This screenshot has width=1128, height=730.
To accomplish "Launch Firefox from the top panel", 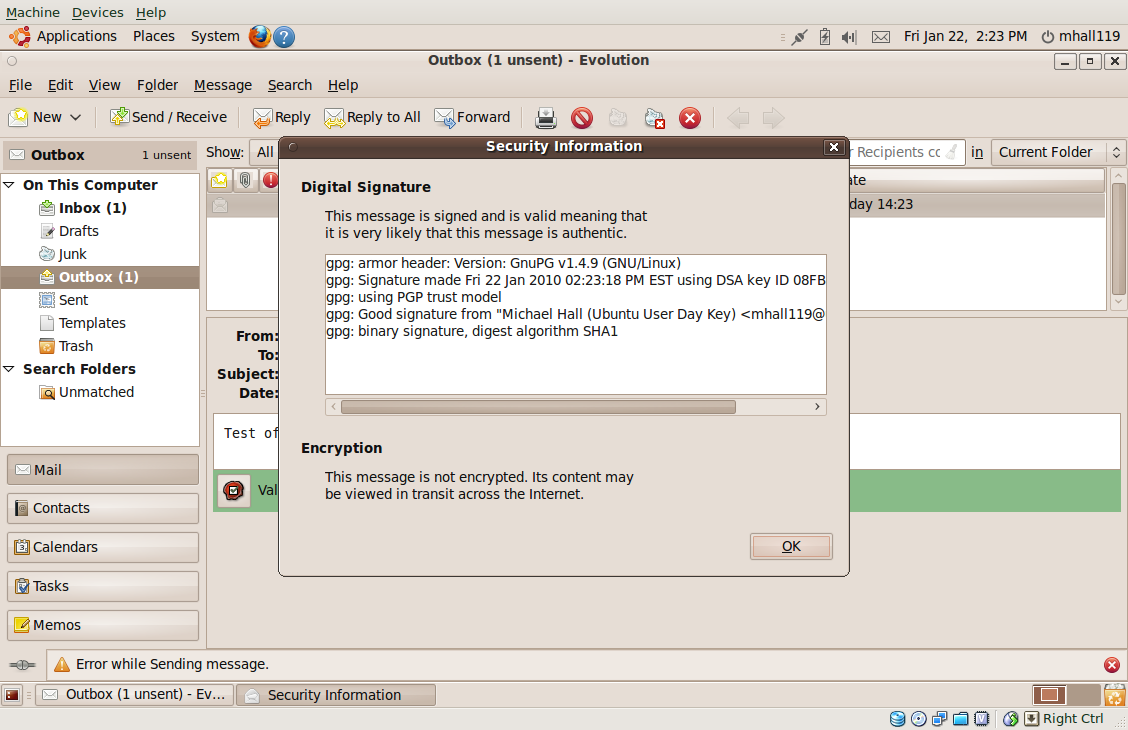I will pos(260,36).
